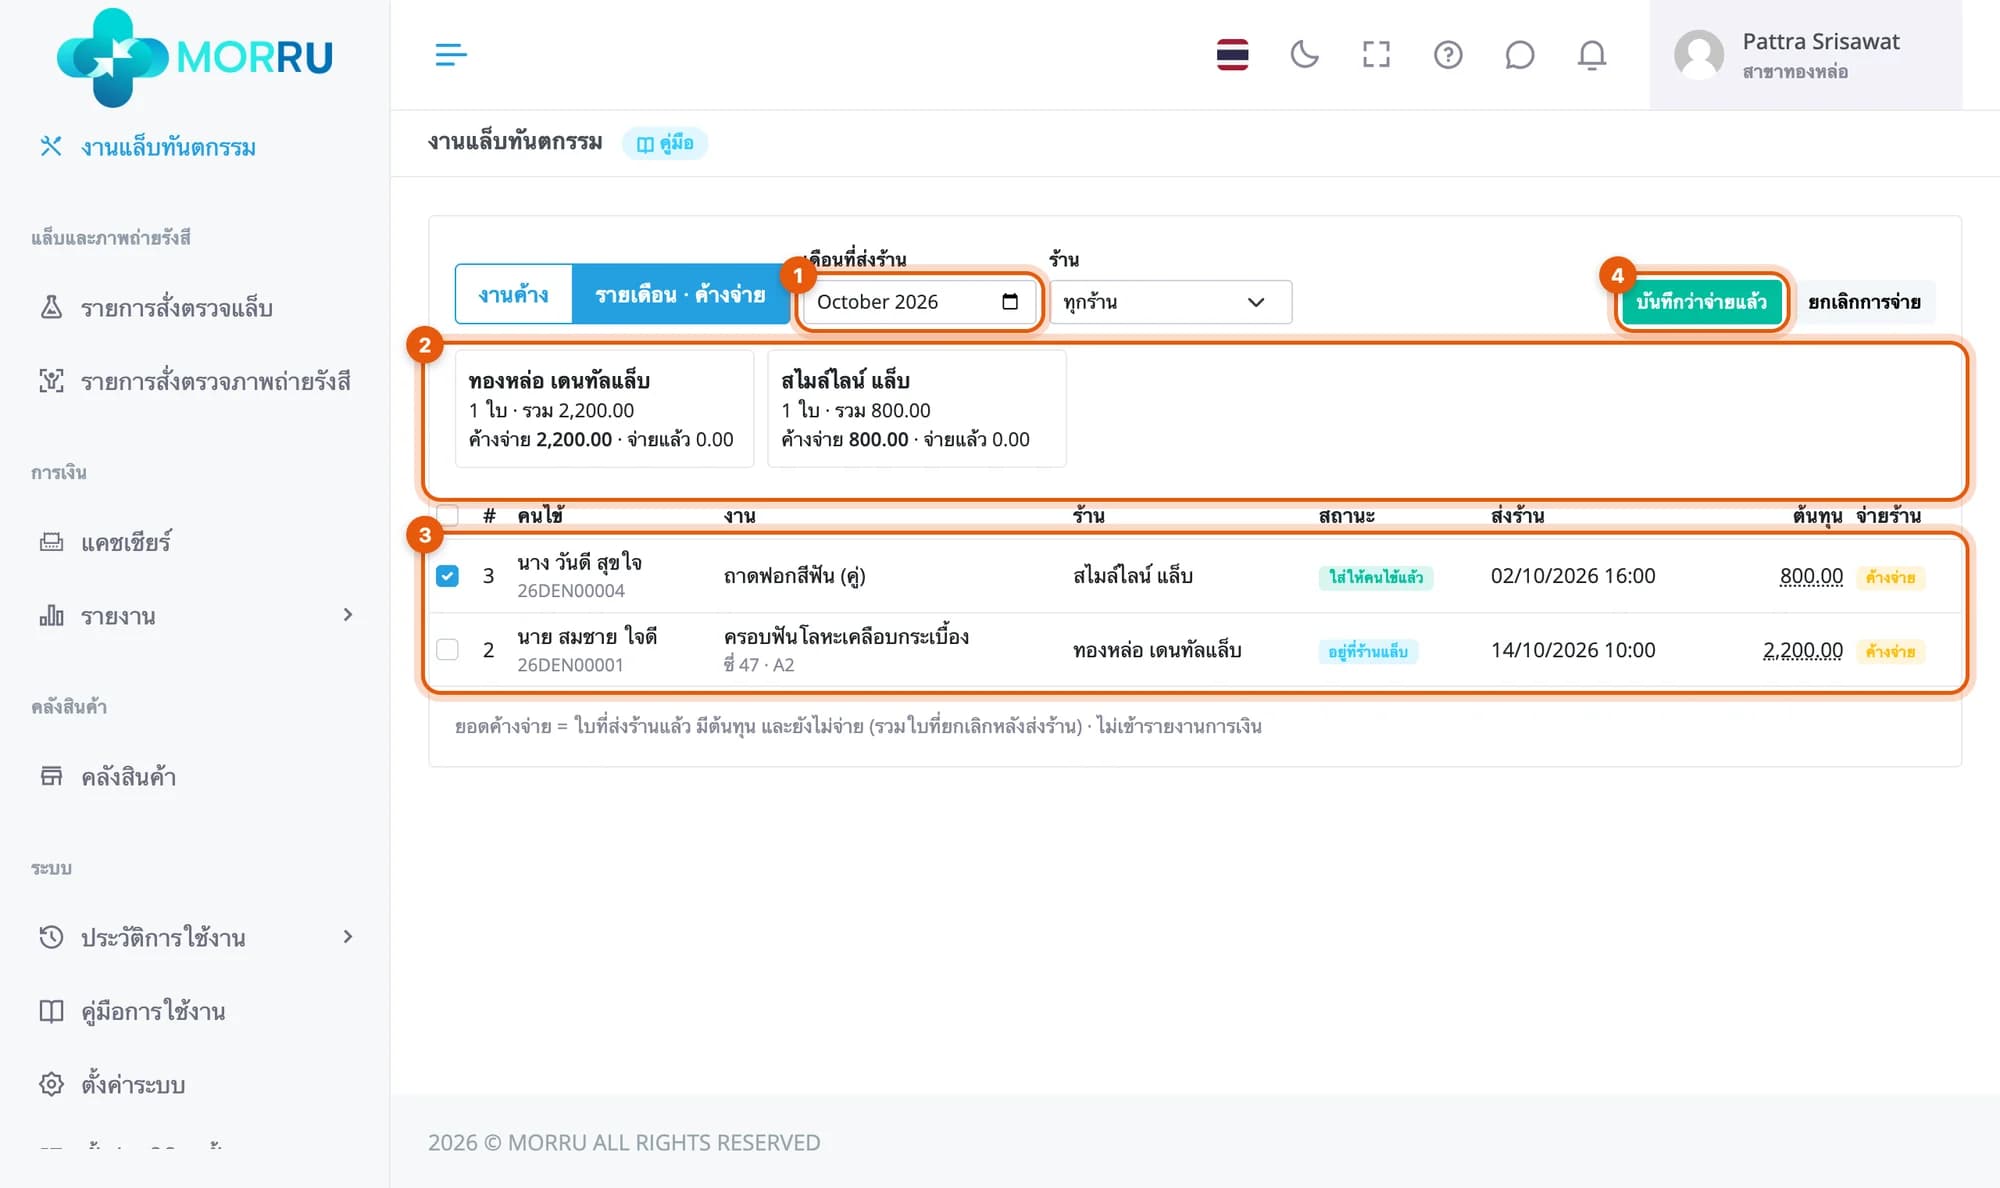
Task: Switch to the งานค้าง tab
Action: 513,294
